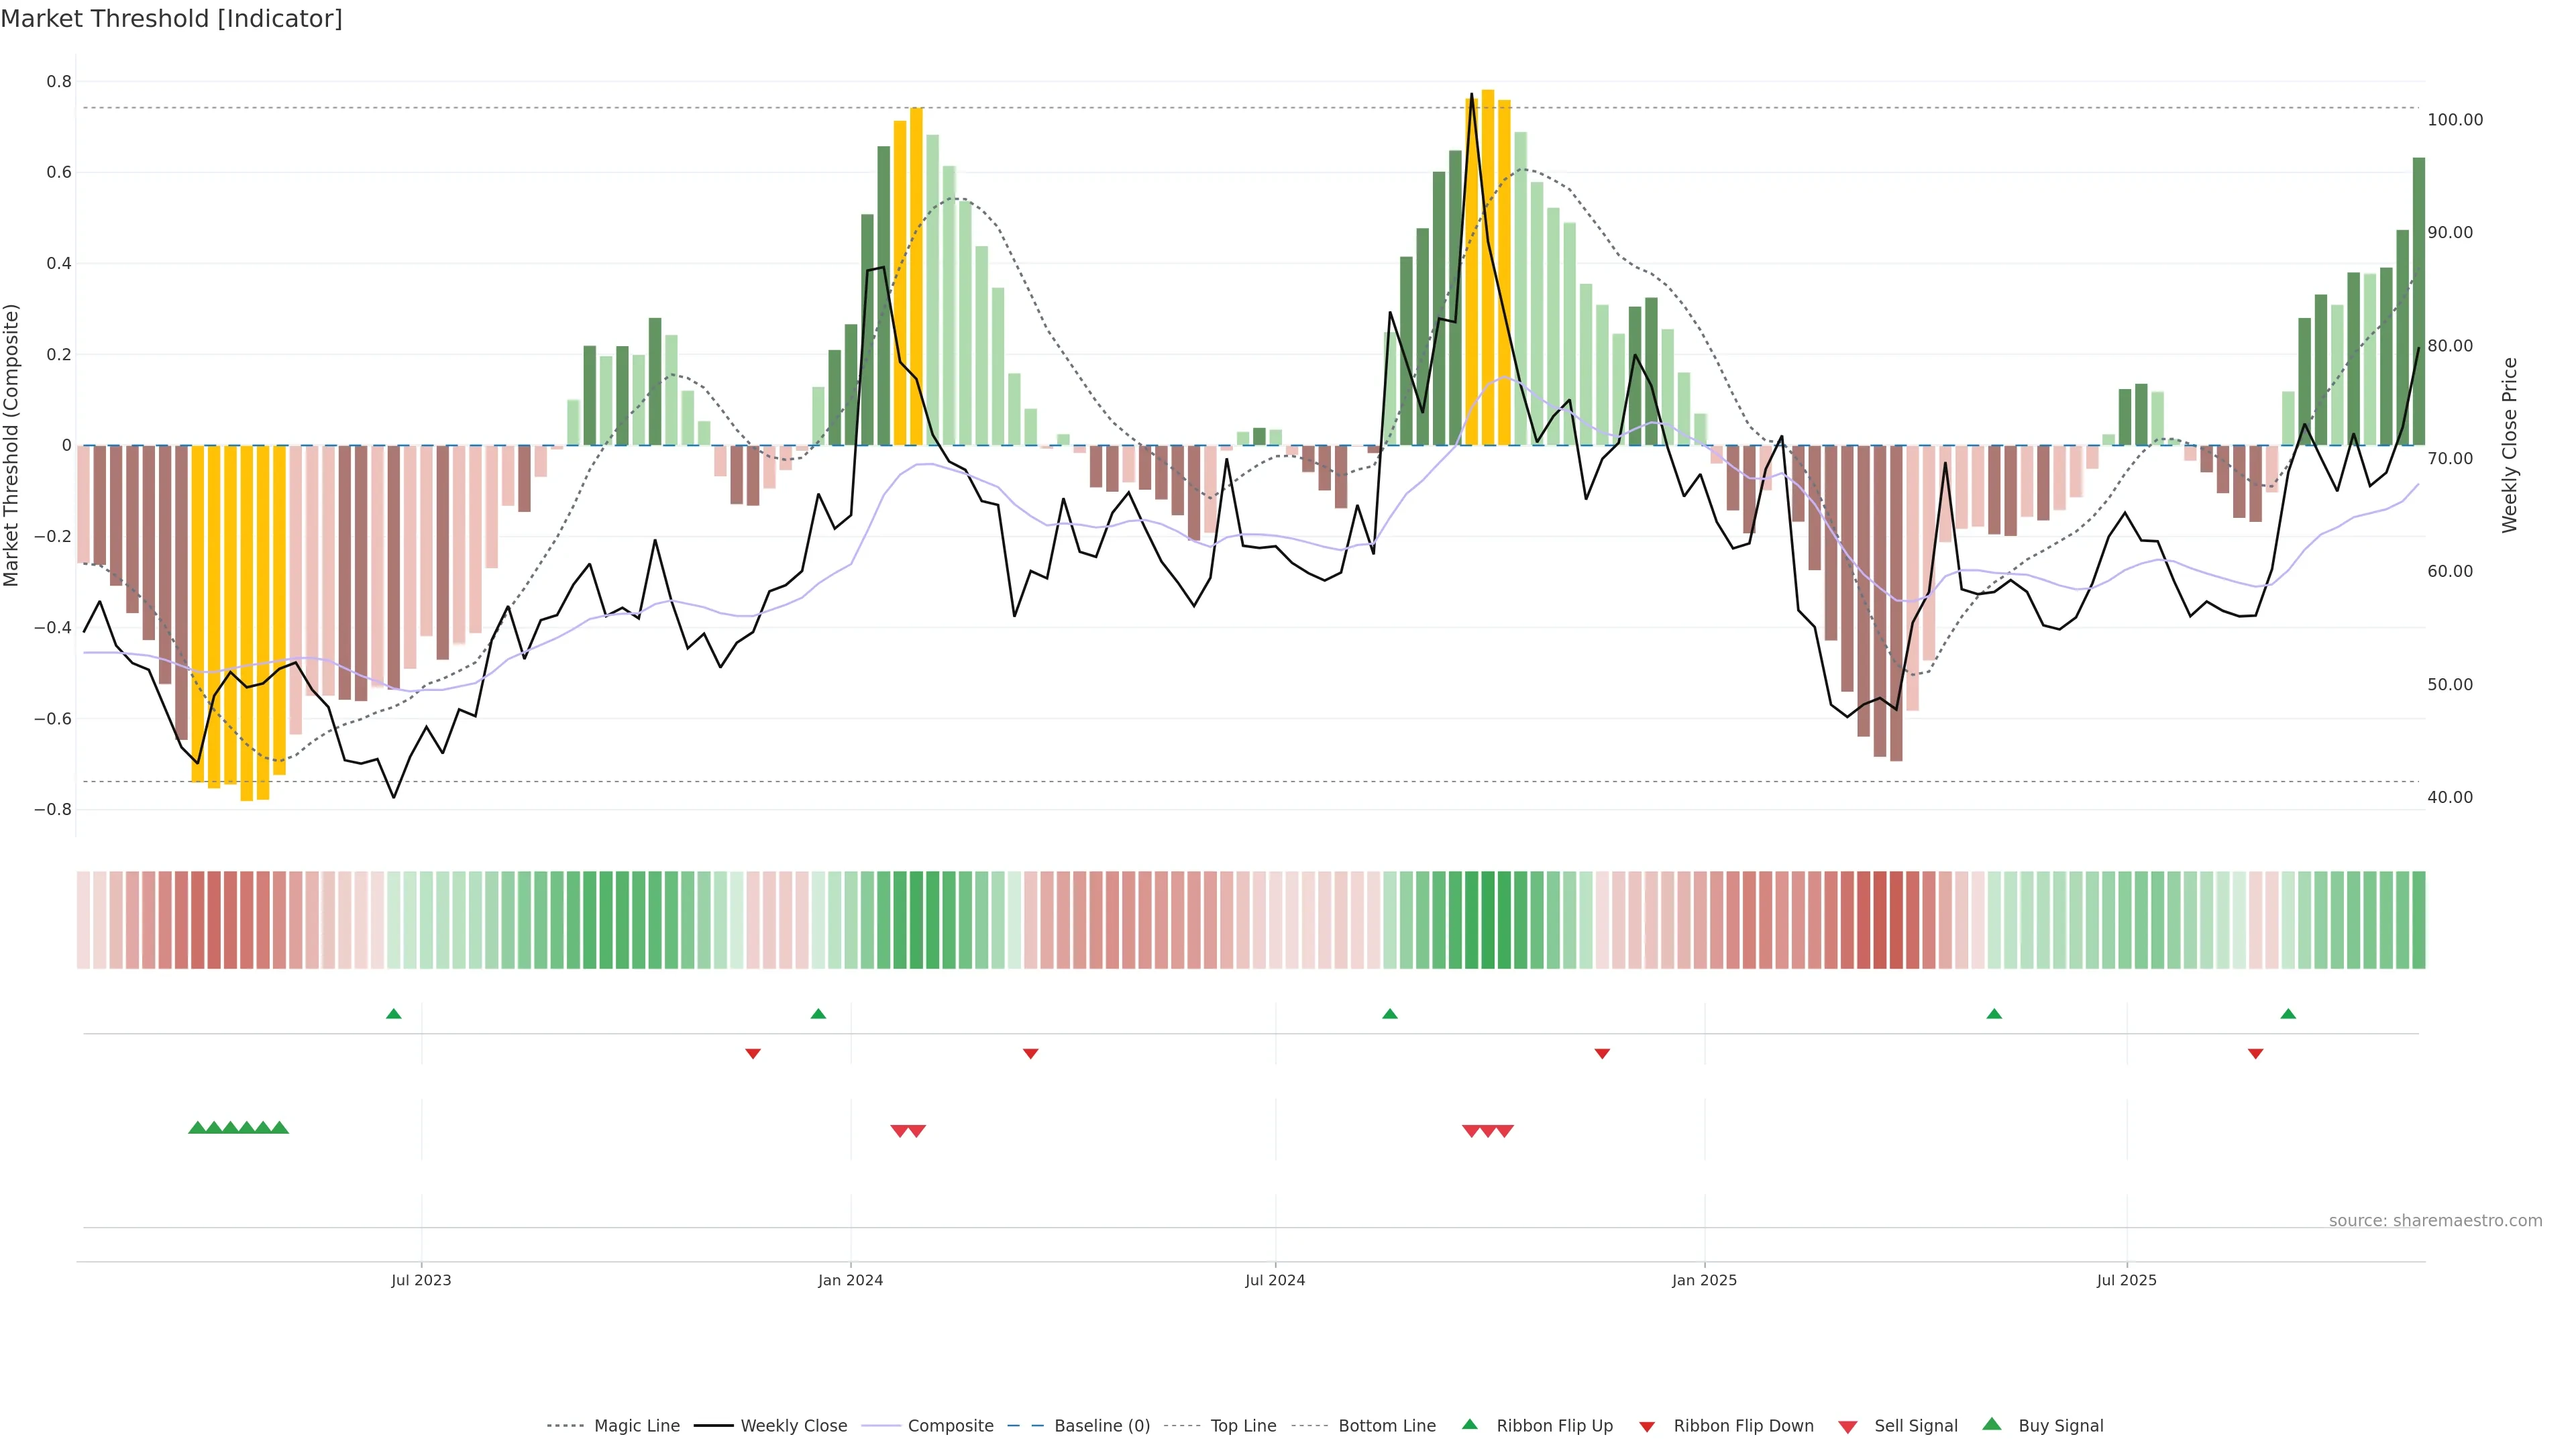Click ribbon flip up marker just before Jan 2024
This screenshot has height=1449, width=2576.
818,1014
